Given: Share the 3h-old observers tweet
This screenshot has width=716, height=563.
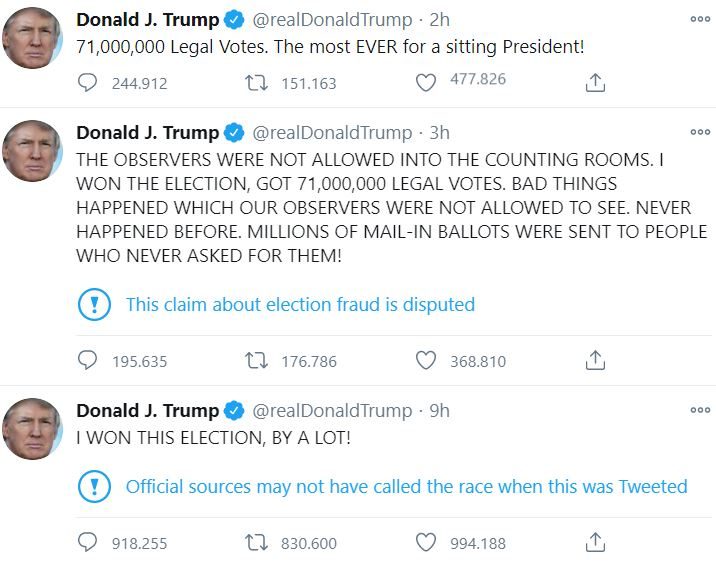Looking at the screenshot, I should 595,361.
